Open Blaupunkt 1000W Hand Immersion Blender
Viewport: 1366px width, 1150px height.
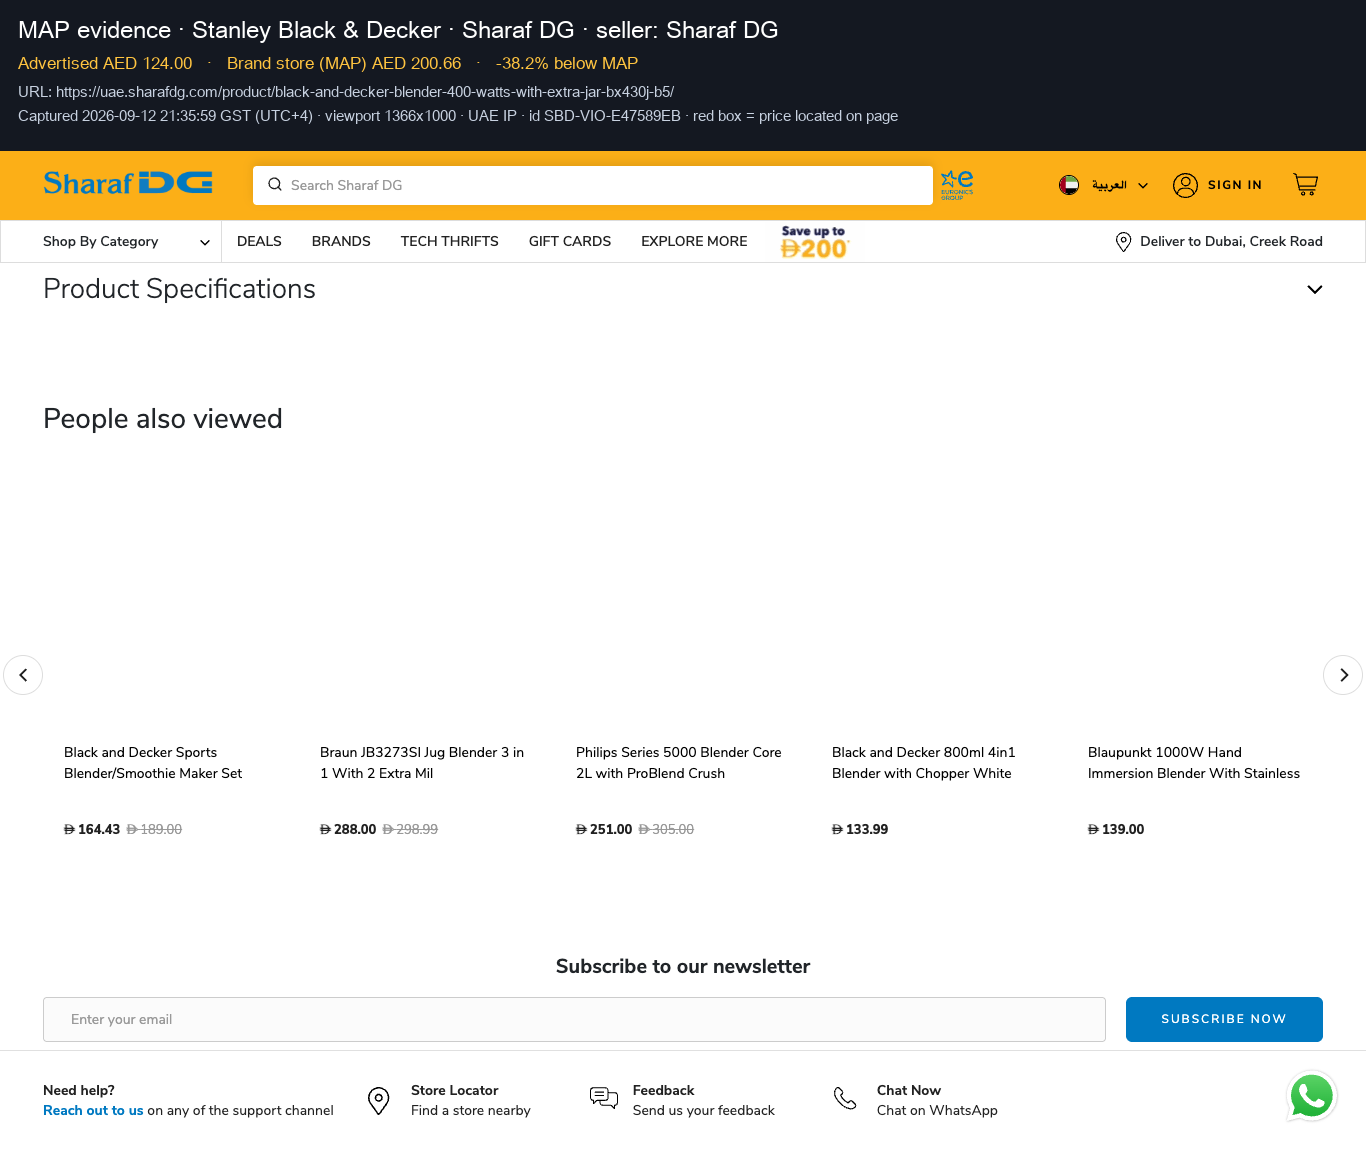tap(1194, 763)
